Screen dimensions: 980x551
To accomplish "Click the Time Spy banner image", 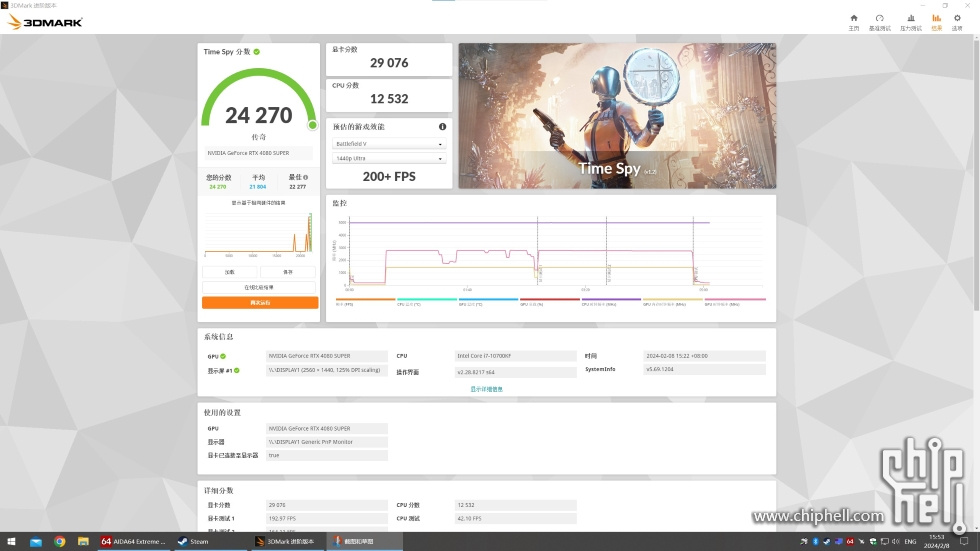I will pos(618,116).
